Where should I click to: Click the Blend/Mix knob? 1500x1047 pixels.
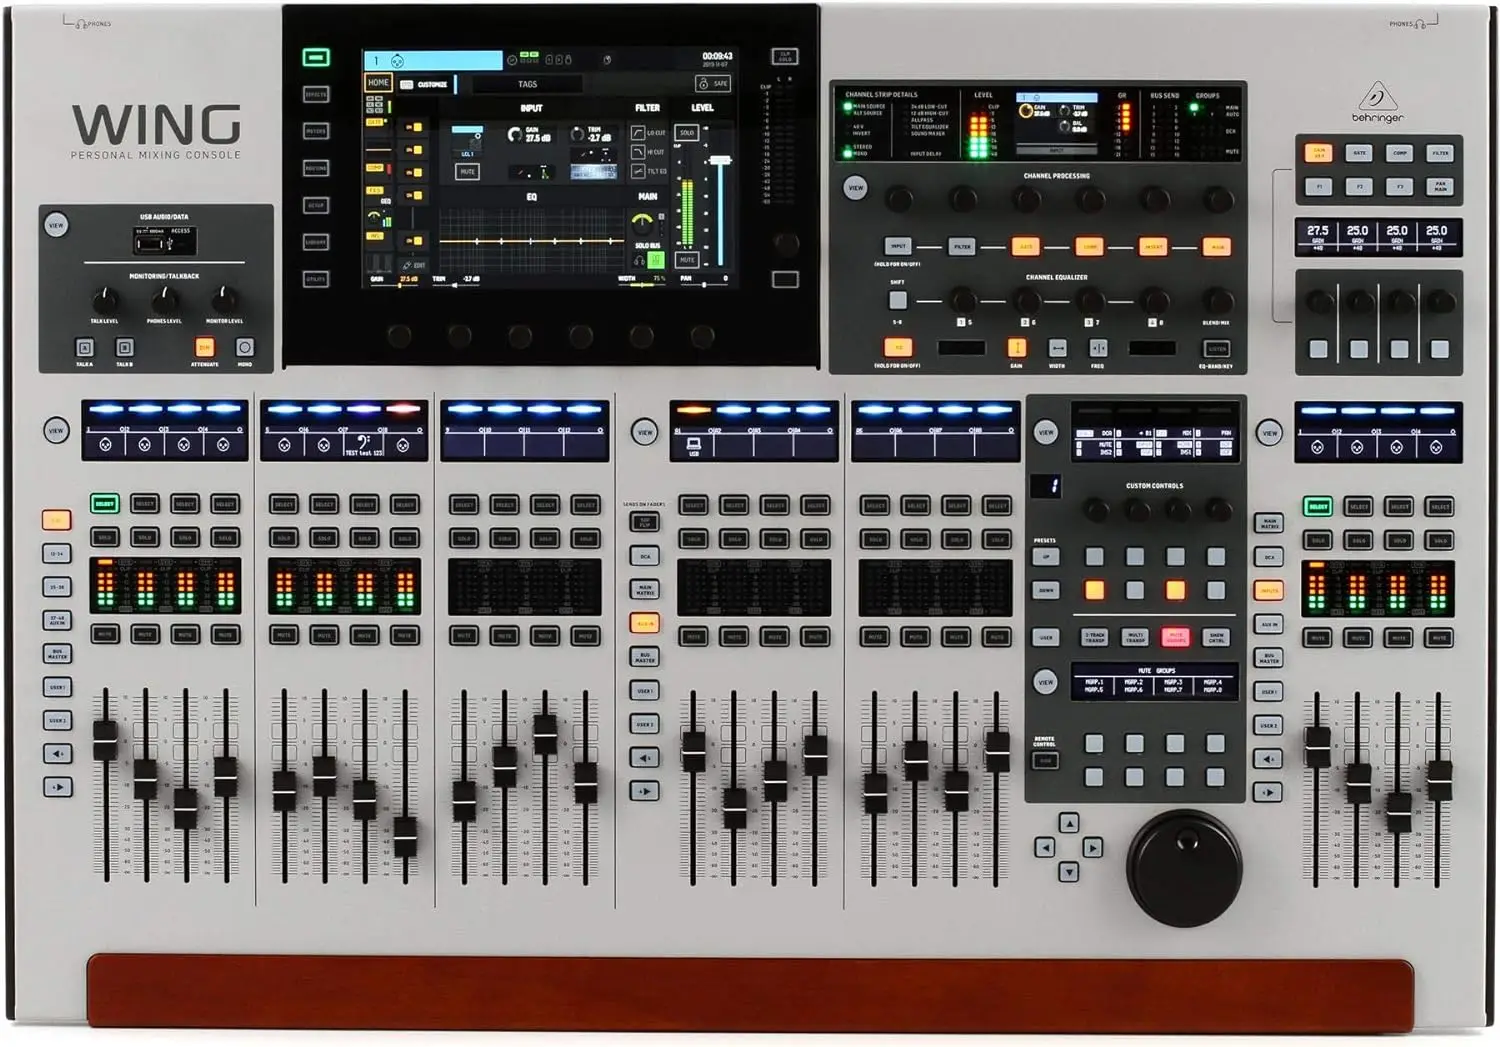1218,300
